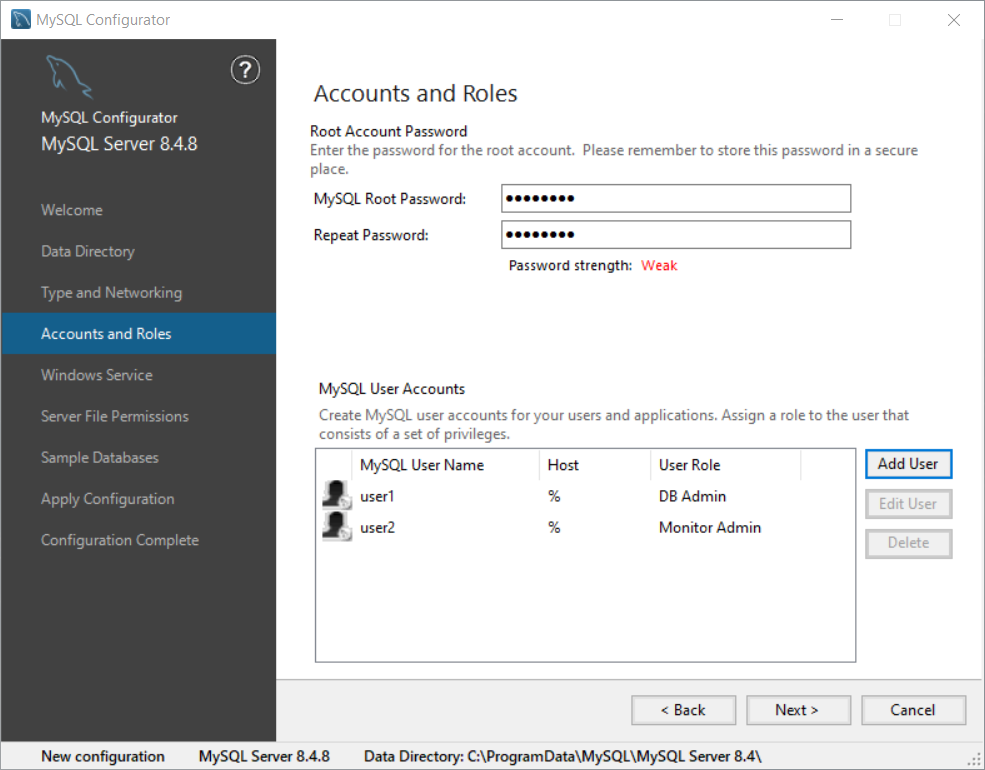The width and height of the screenshot is (985, 770).
Task: Click the Root Account Password heading
Action: (x=389, y=131)
